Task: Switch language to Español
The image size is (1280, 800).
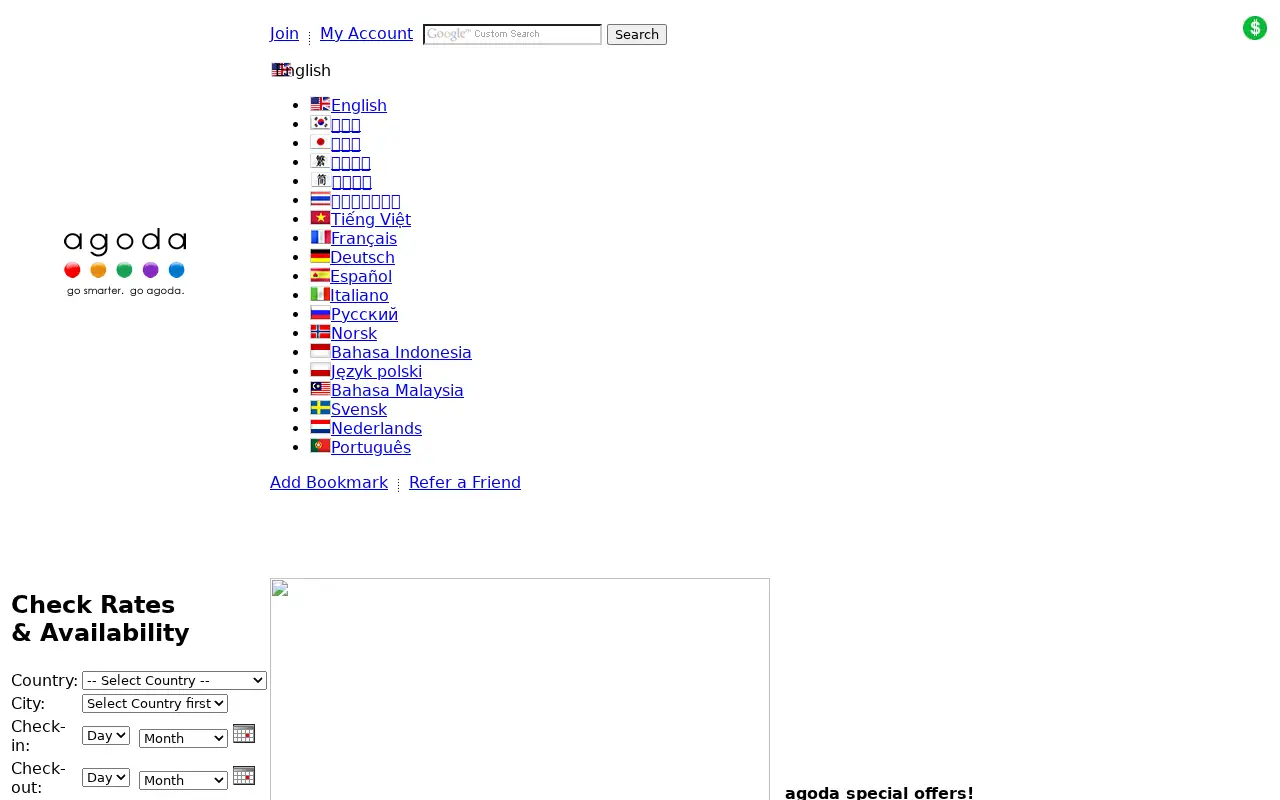Action: (x=361, y=276)
